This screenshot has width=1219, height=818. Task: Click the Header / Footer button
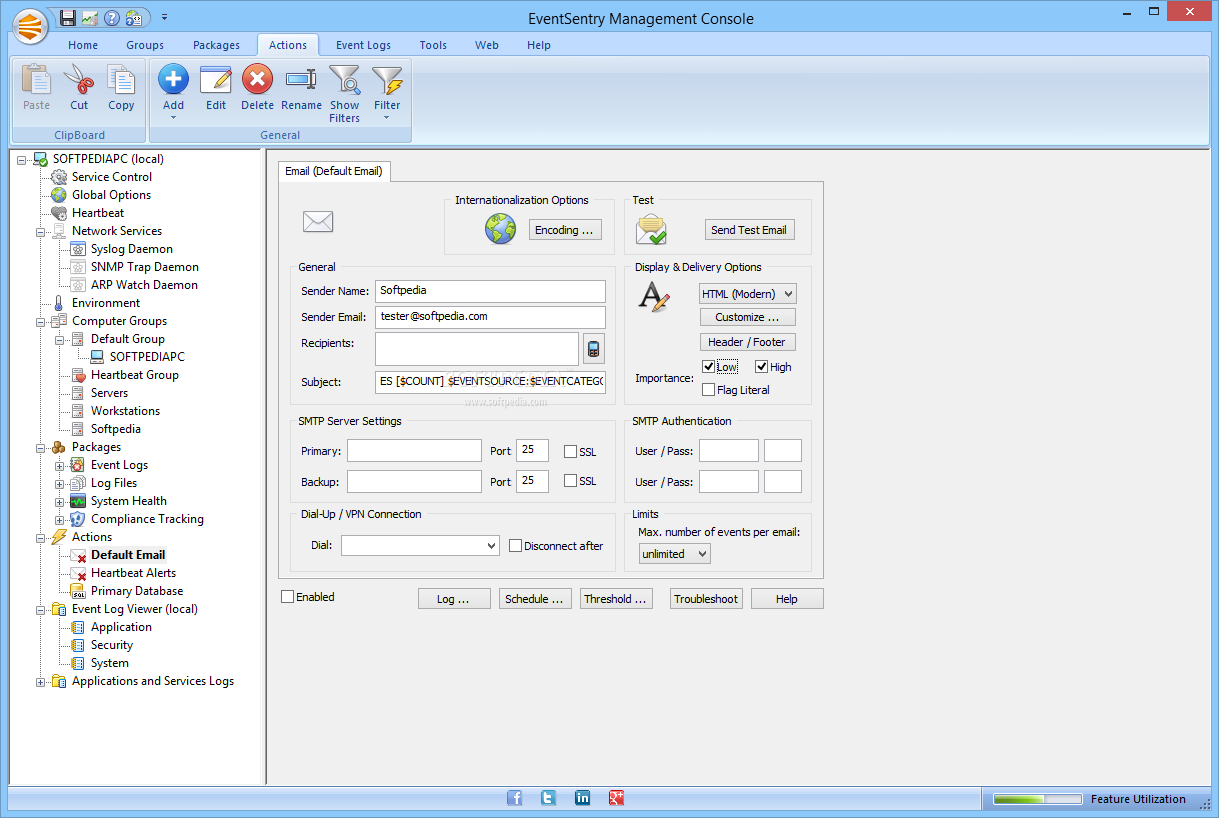(748, 342)
